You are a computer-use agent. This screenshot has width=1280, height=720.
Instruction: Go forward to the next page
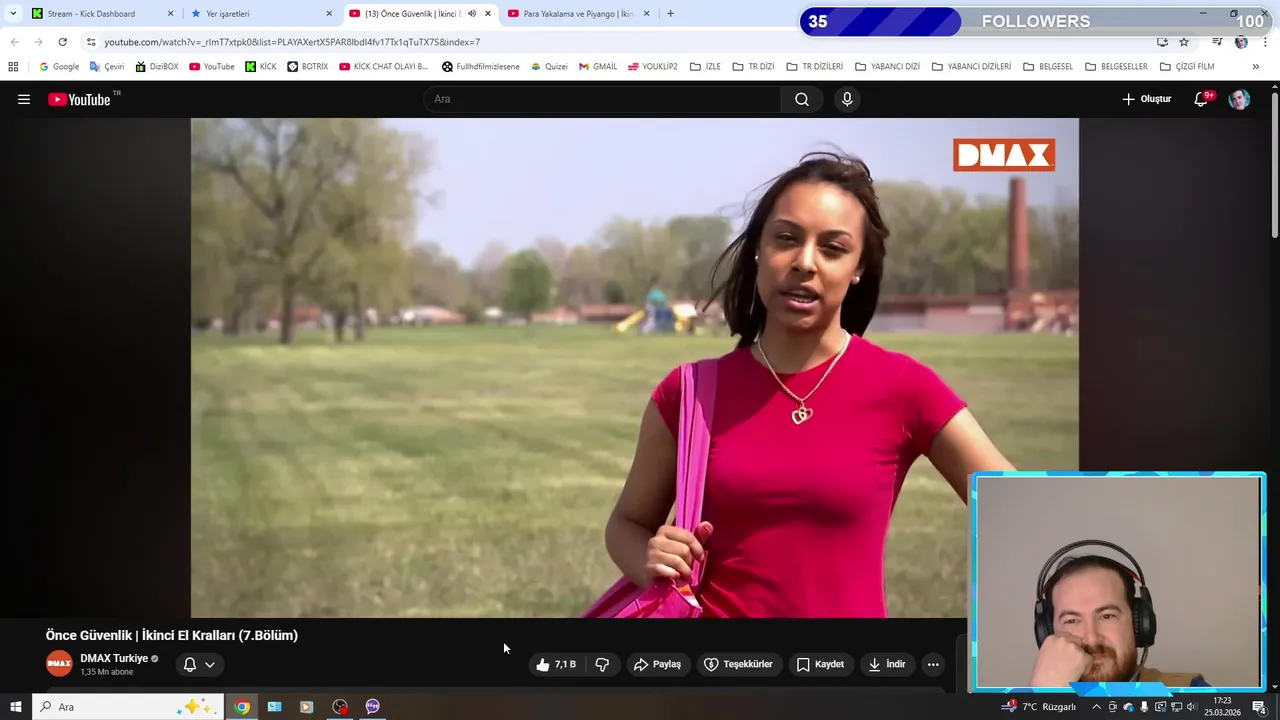click(x=39, y=42)
